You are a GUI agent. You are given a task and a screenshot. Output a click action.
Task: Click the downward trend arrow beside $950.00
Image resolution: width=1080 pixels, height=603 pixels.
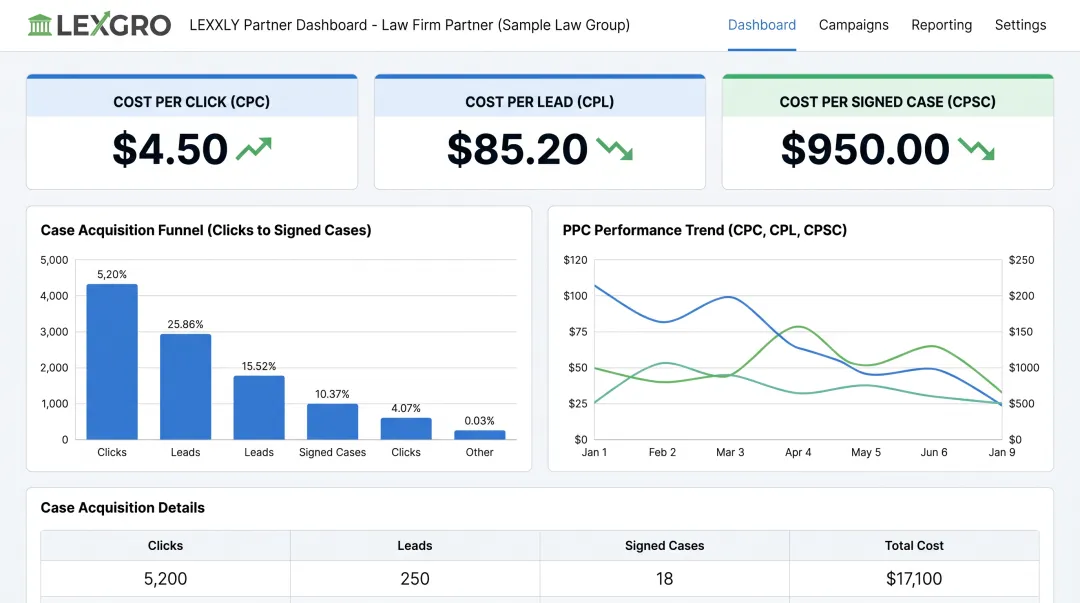(976, 149)
